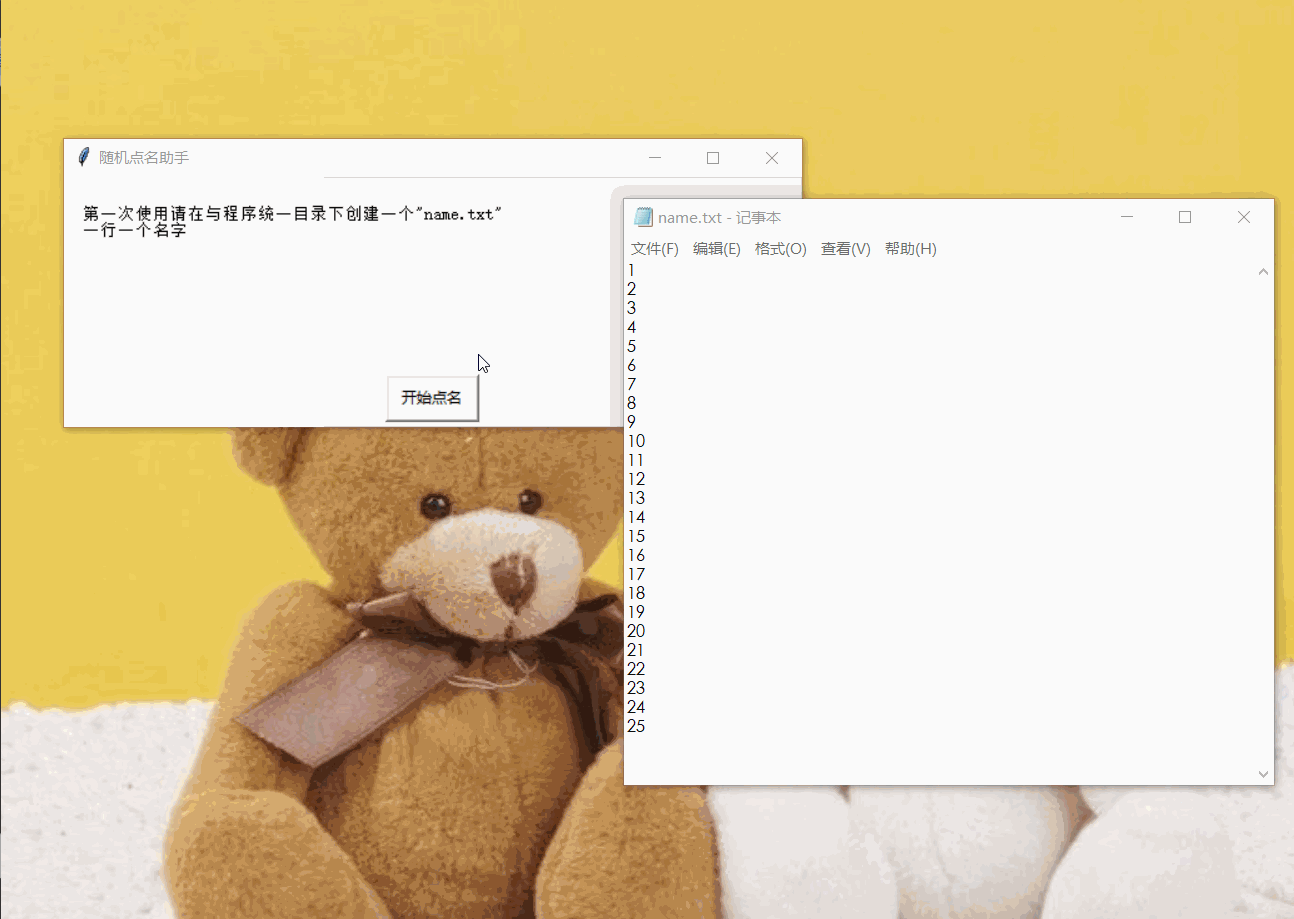Click the instruction text mentioning "name.txt"
Viewport: 1294px width, 919px height.
(x=292, y=213)
